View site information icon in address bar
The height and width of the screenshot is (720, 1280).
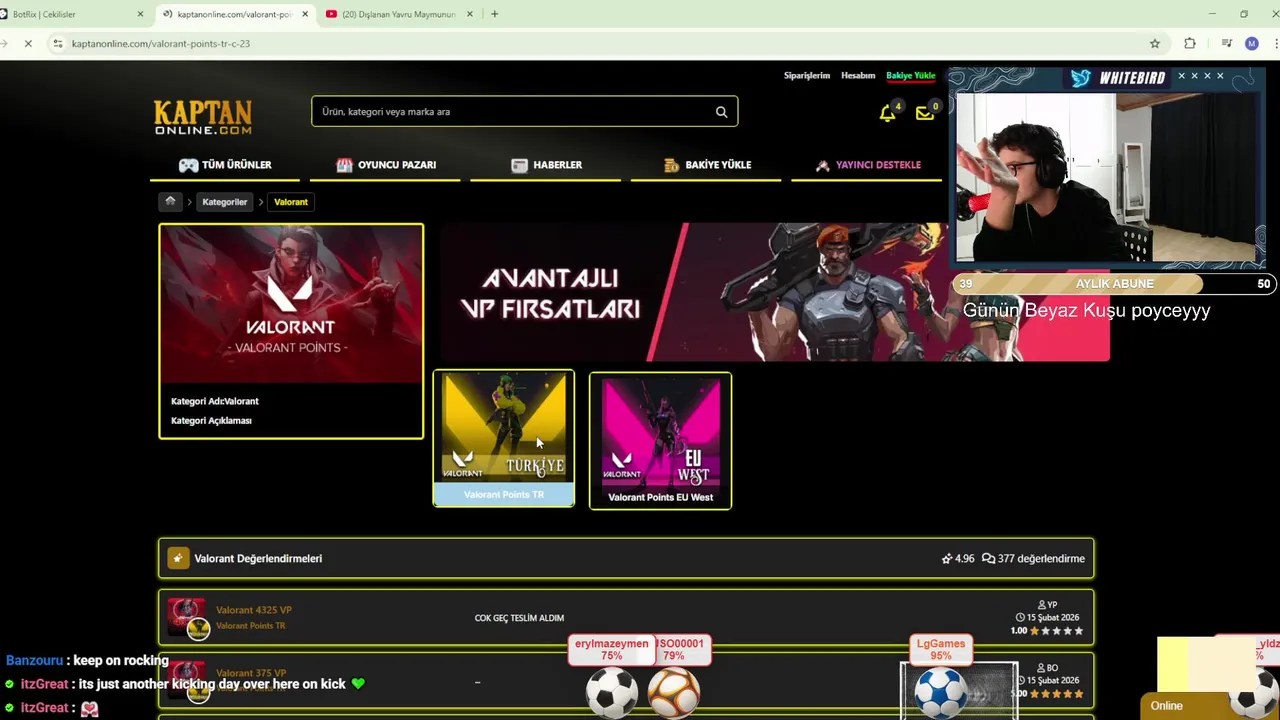tap(58, 44)
